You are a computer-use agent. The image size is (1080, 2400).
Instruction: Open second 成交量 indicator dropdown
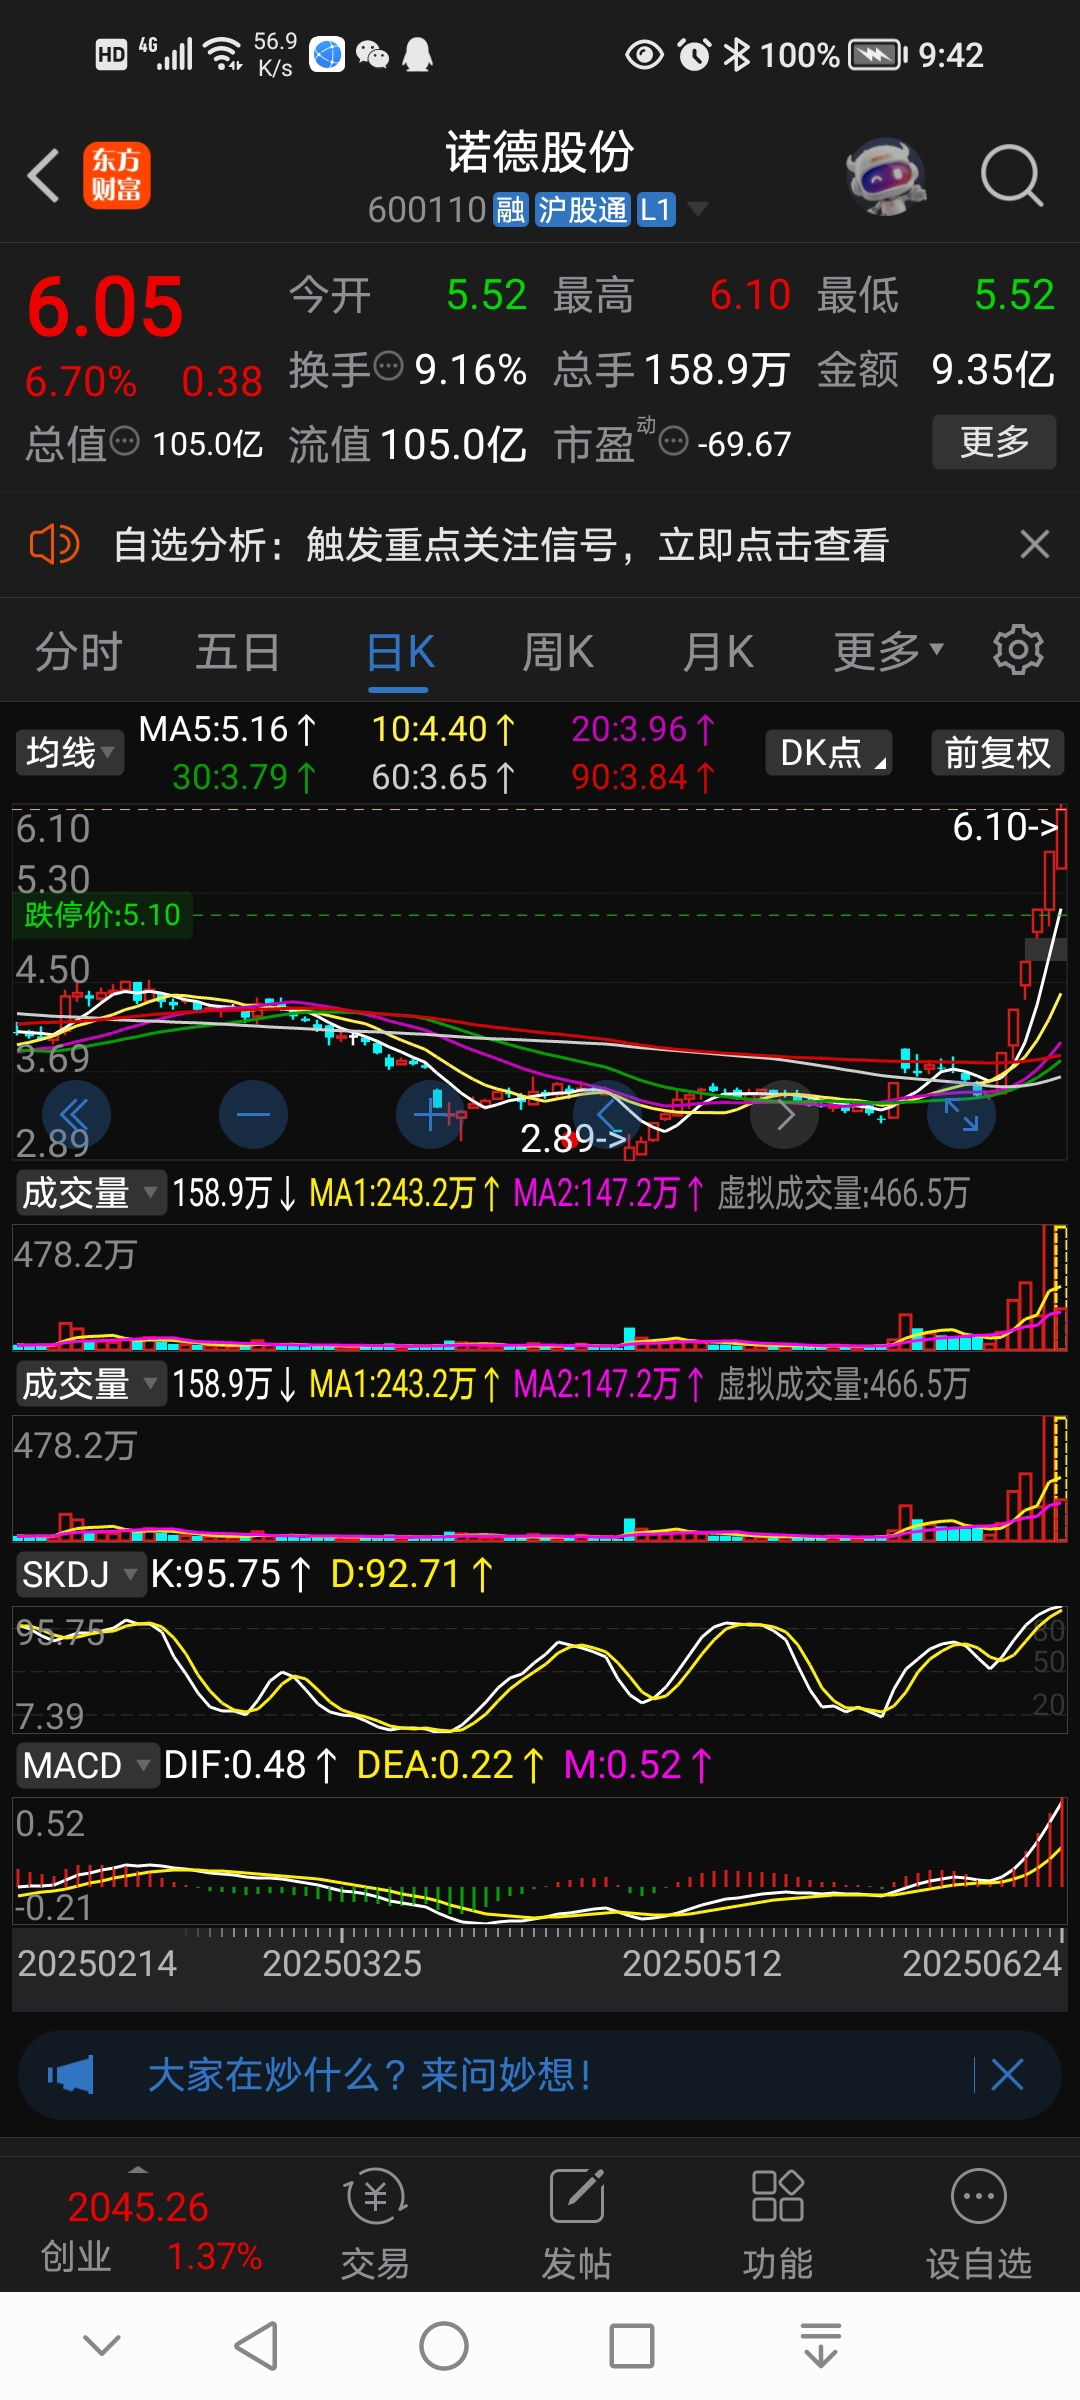90,1384
